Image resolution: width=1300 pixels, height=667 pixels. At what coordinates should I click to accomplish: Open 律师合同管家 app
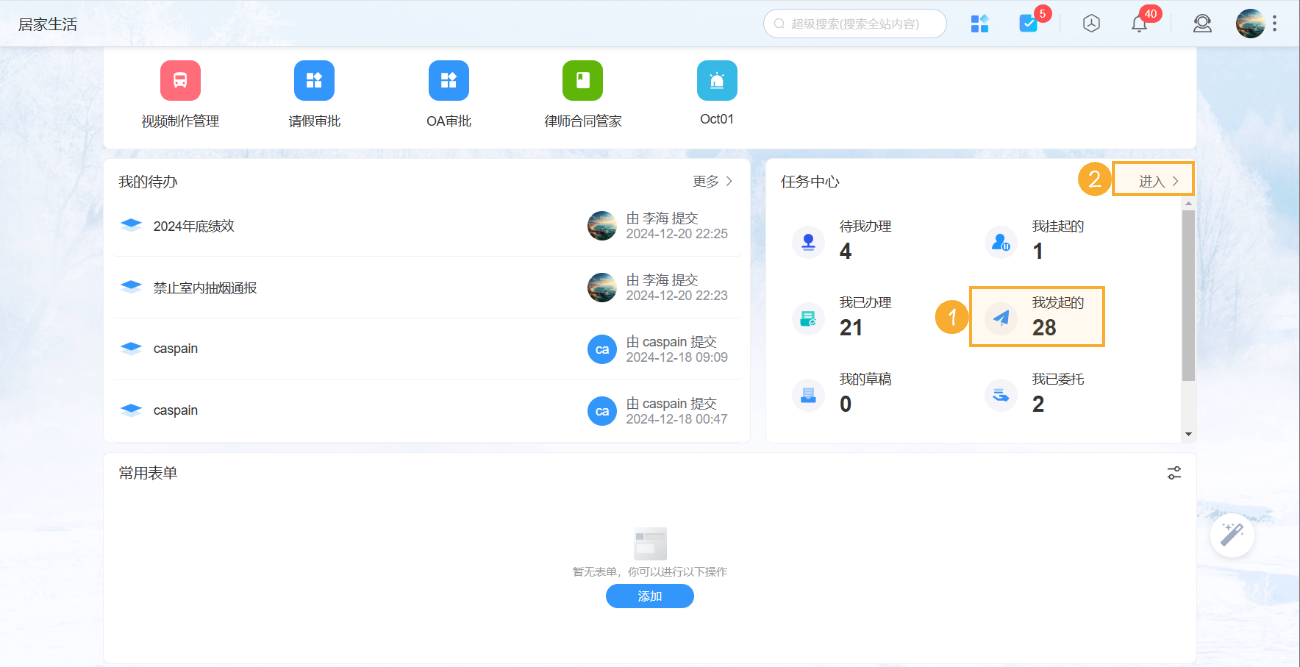pyautogui.click(x=582, y=81)
